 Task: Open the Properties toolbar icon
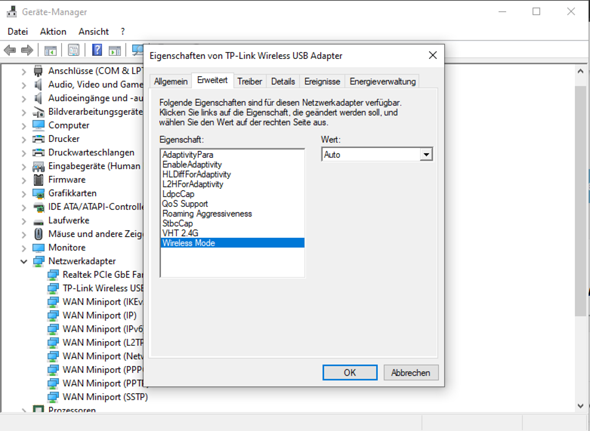coord(74,50)
